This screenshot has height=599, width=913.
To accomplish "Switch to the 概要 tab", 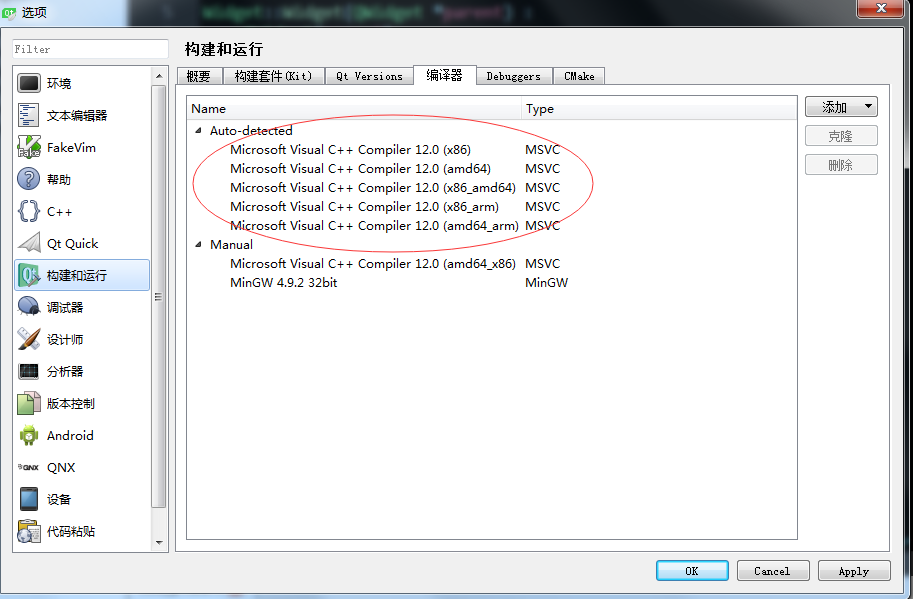I will point(199,76).
